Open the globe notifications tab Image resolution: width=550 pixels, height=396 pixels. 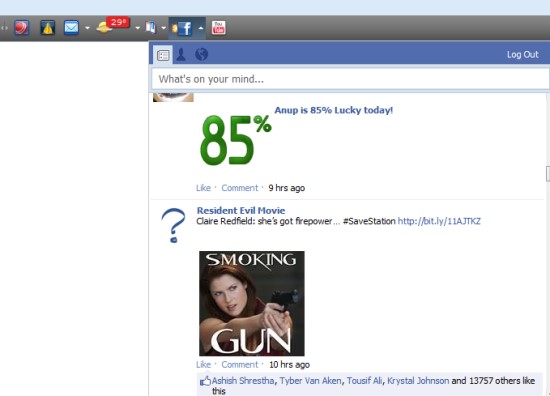(x=202, y=54)
